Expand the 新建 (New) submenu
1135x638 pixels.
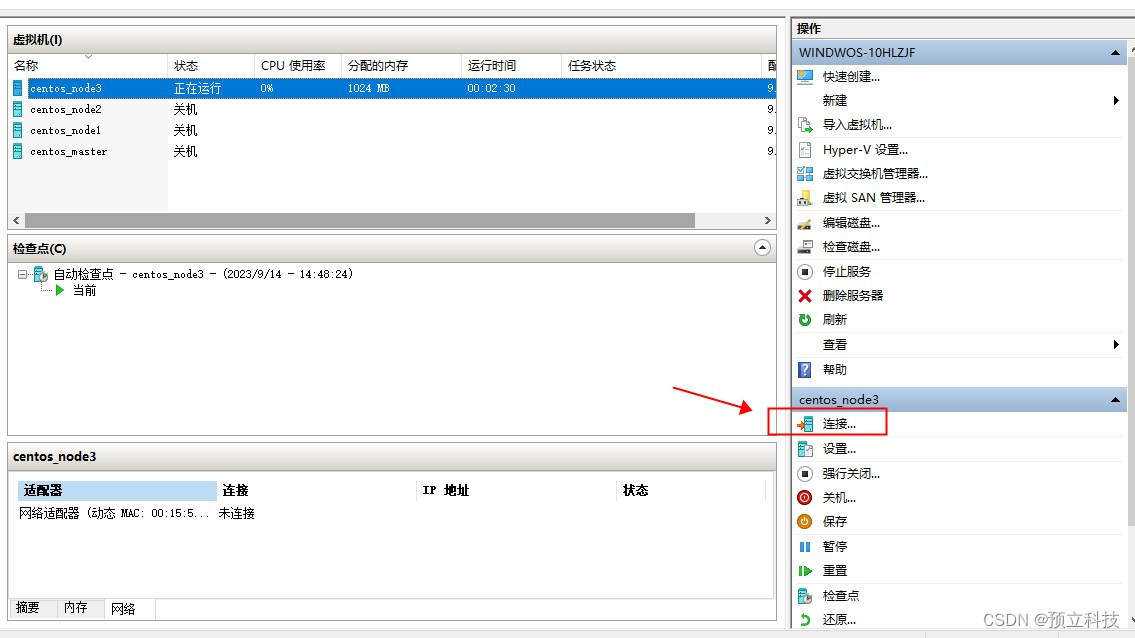pos(1116,101)
